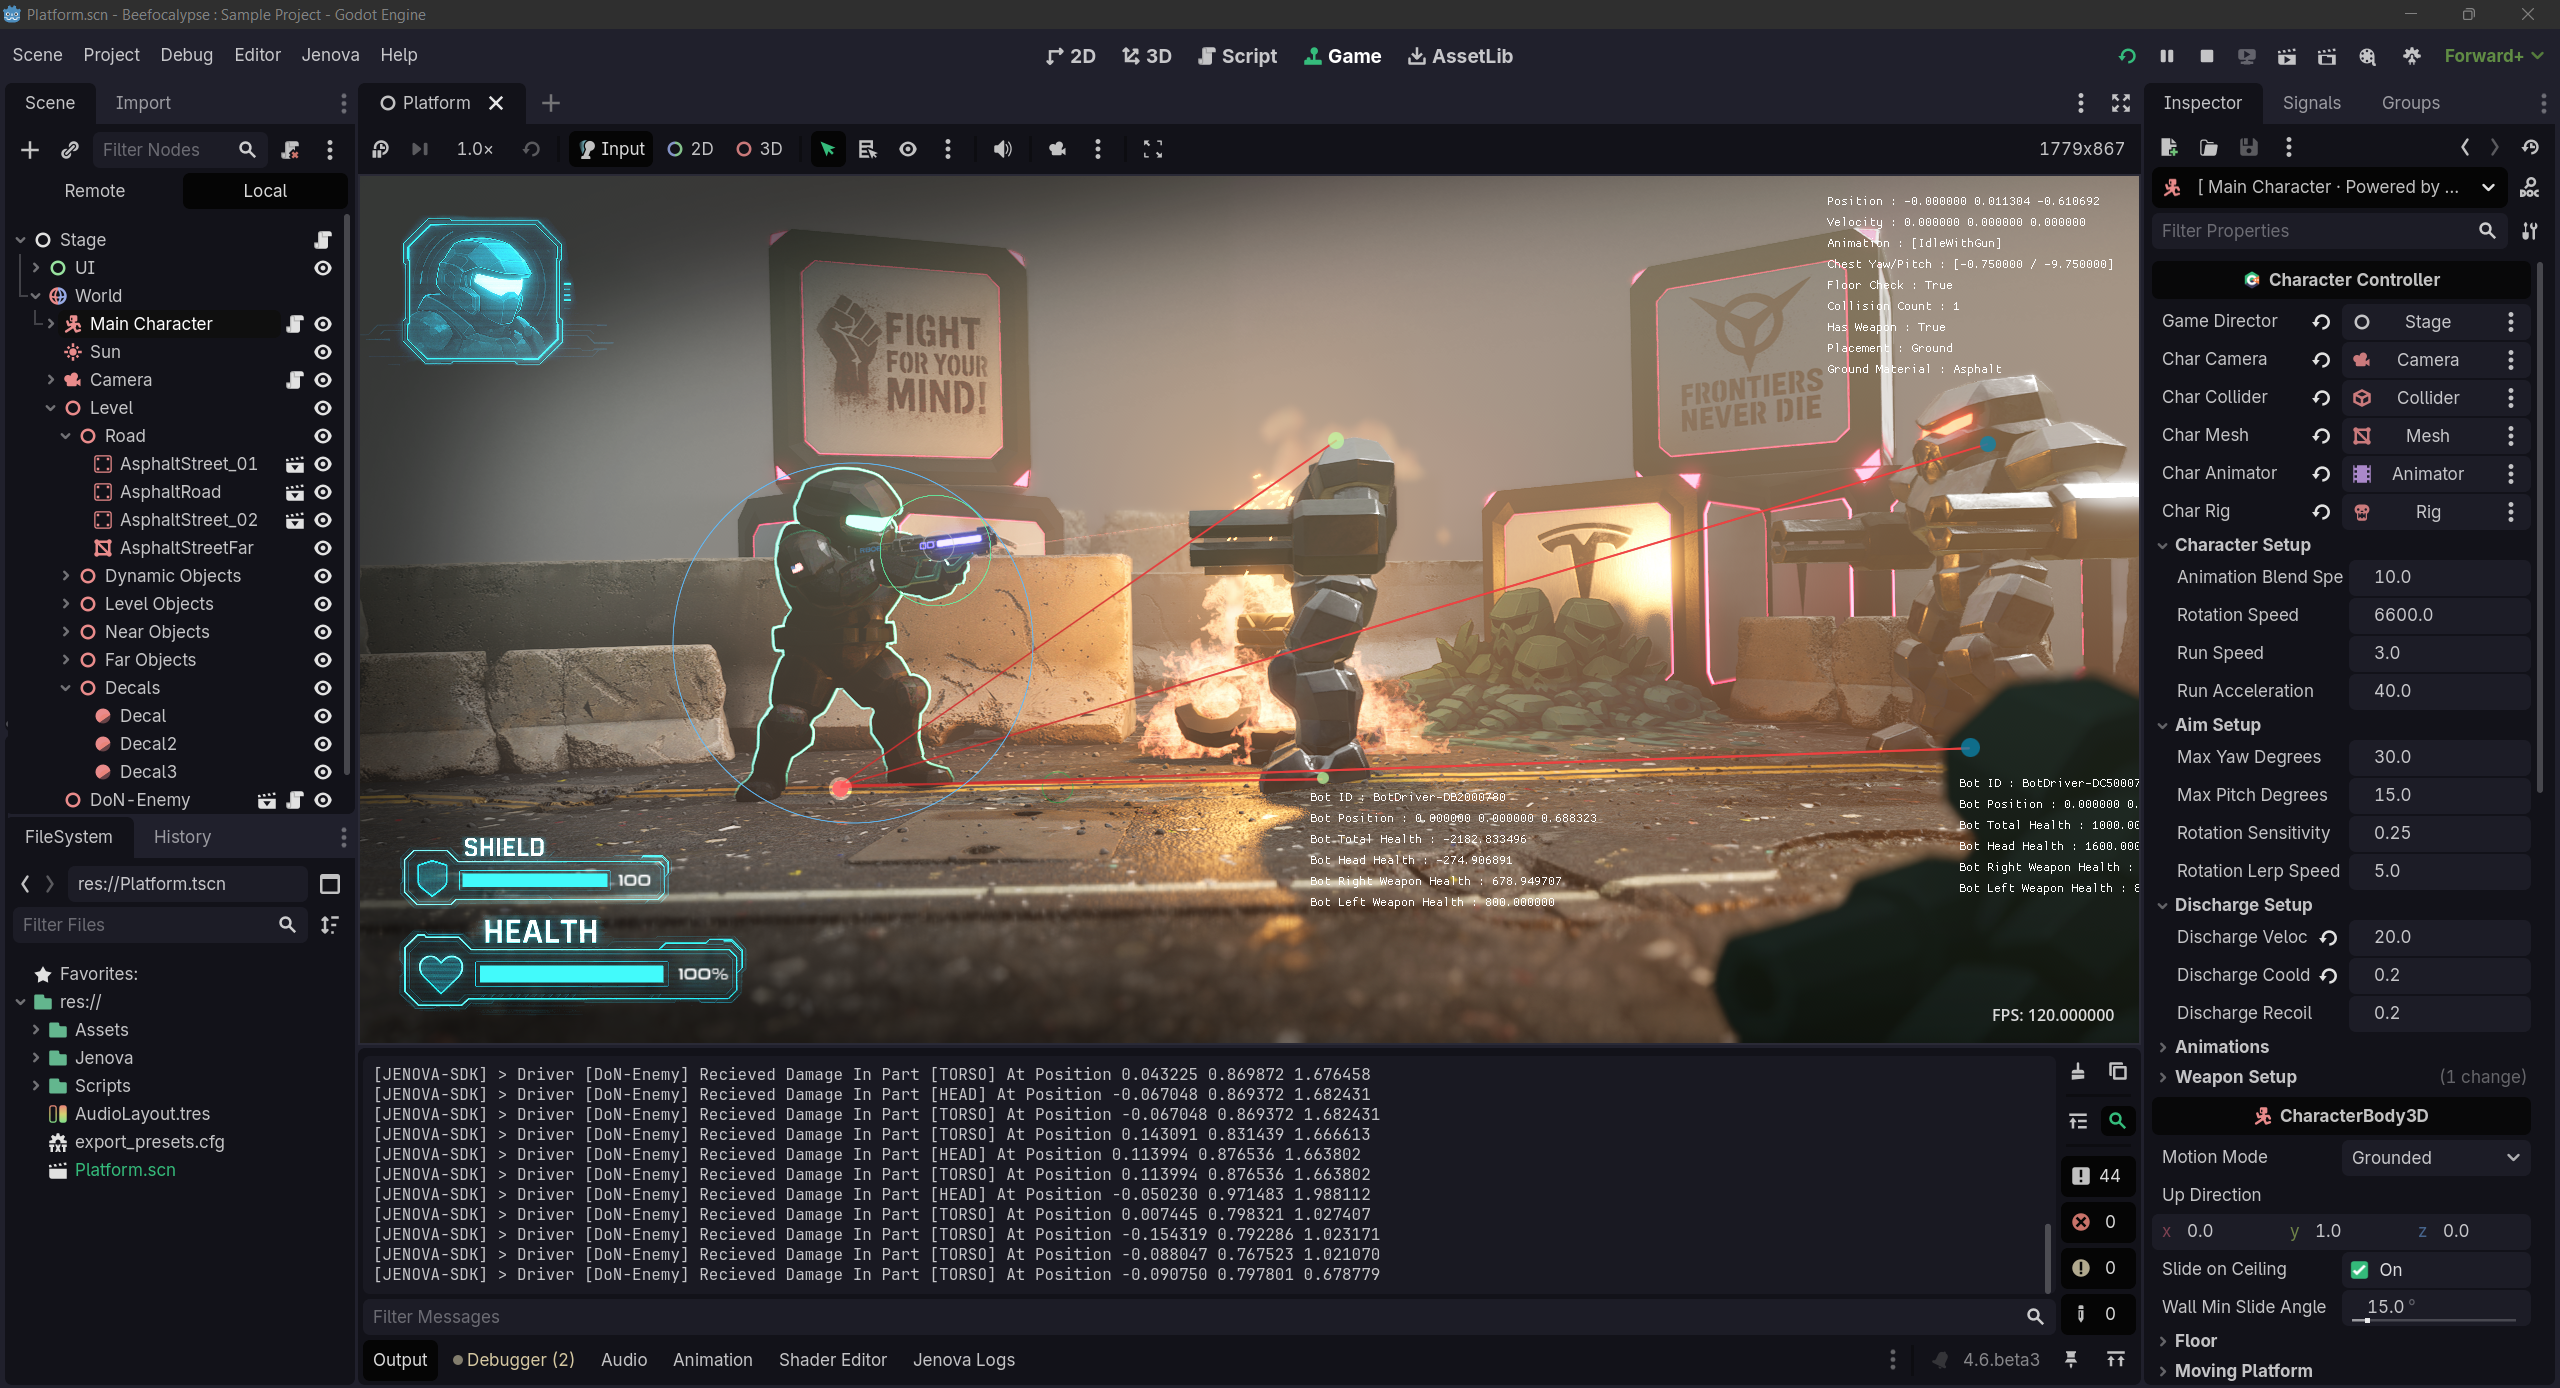Click the attach script icon in Scene dock
This screenshot has height=1388, width=2560.
tap(290, 150)
